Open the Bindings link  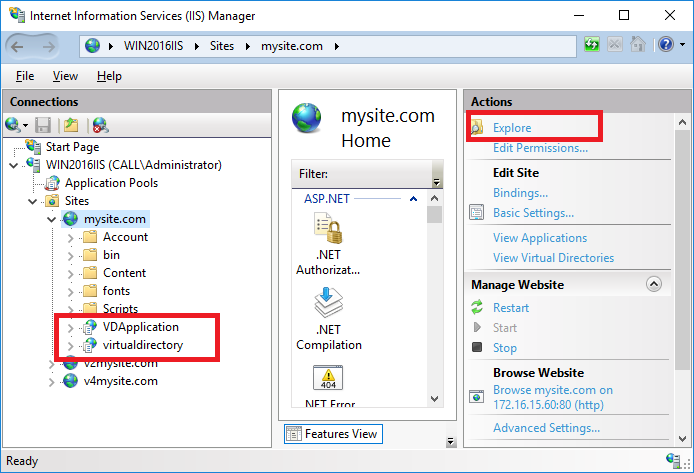point(520,192)
